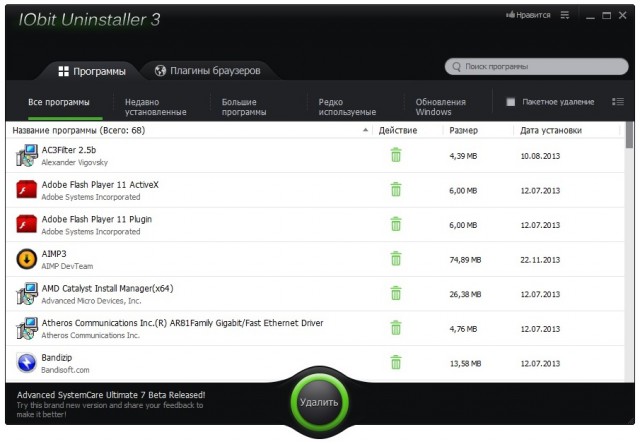Click the trash icon for AC3Filter 2.5b
Viewport: 640px width, 444px height.
(x=396, y=155)
